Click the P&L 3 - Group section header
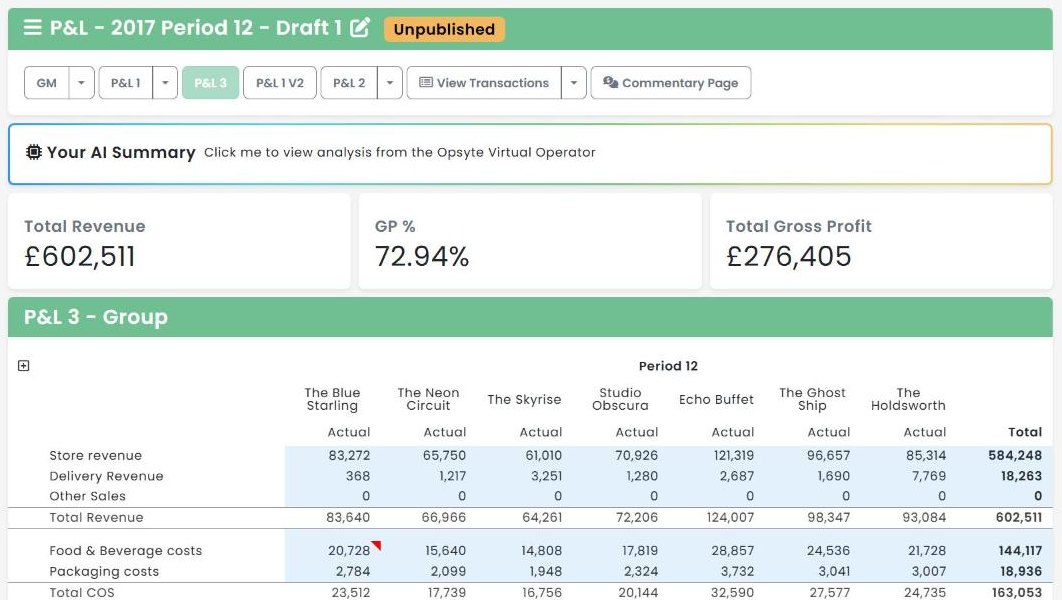1062x600 pixels. coord(530,317)
